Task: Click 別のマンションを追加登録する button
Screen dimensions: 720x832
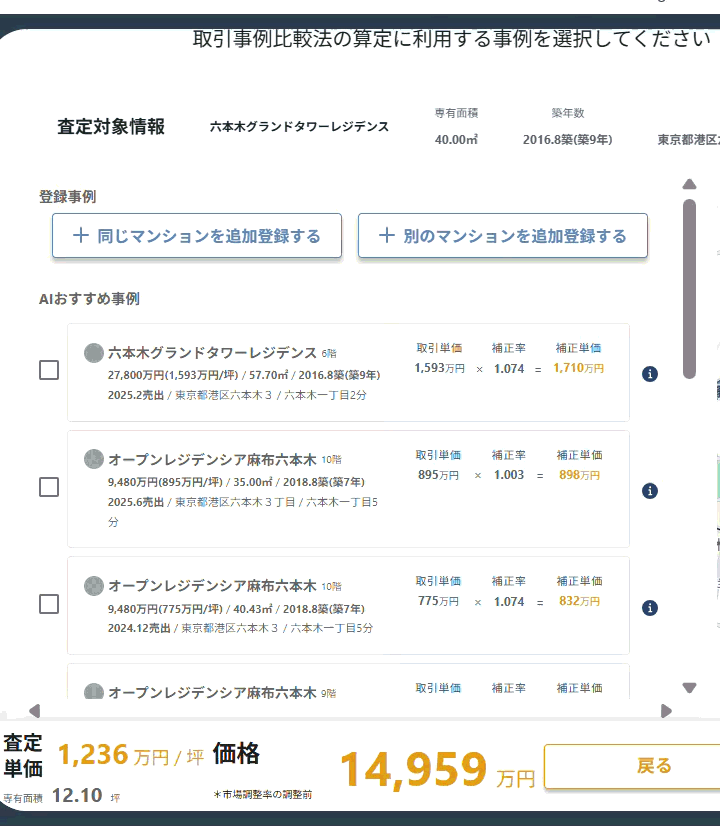Action: point(503,235)
